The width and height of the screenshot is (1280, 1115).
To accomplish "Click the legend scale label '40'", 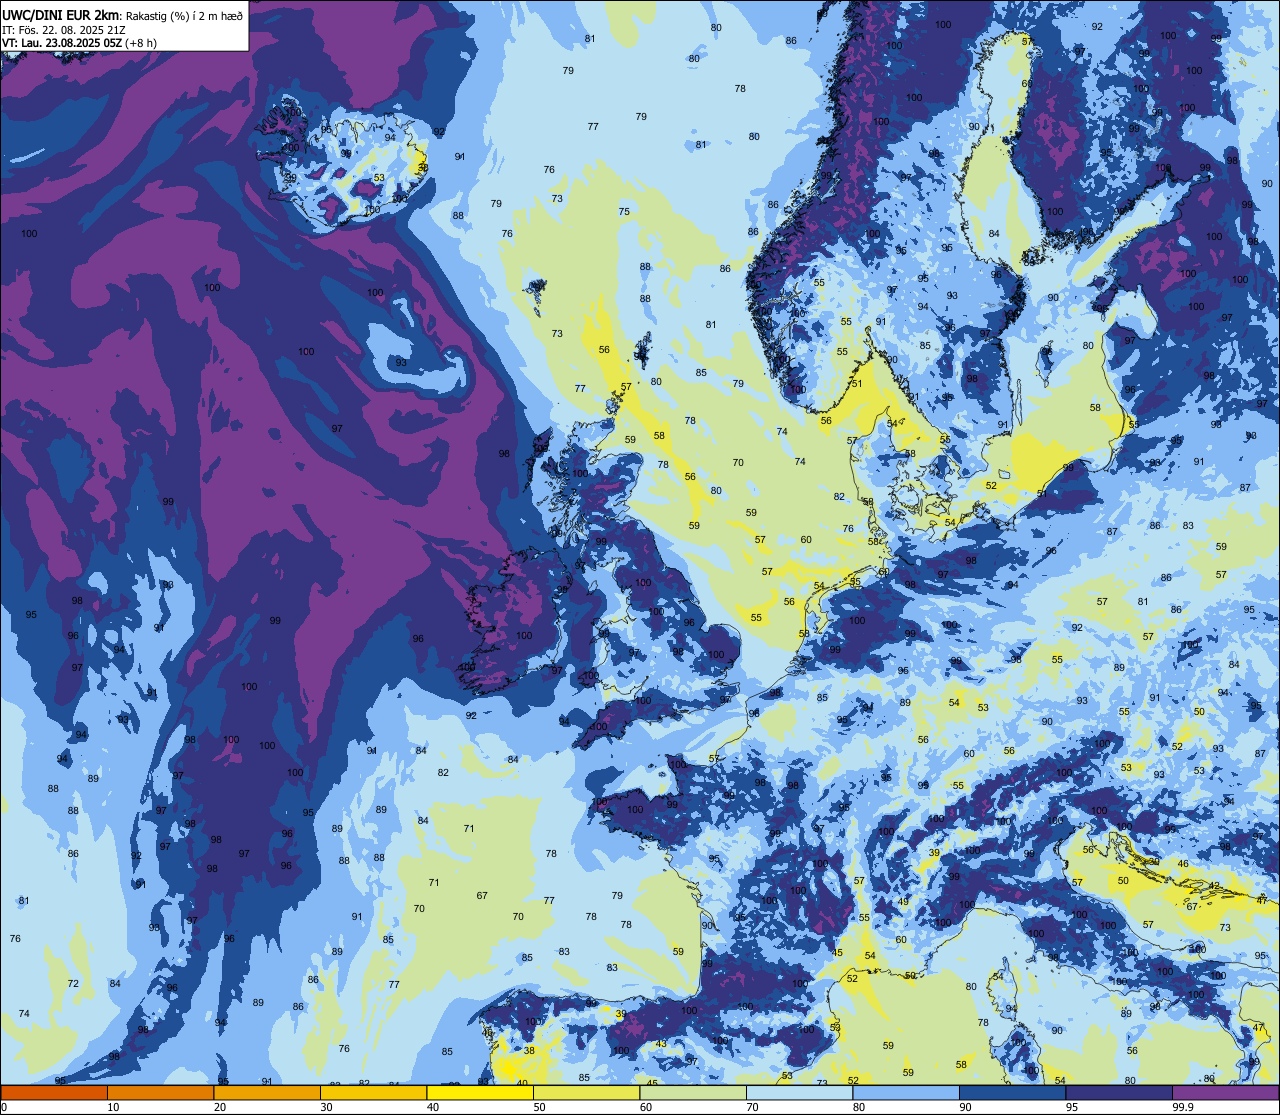I will pos(433,1107).
